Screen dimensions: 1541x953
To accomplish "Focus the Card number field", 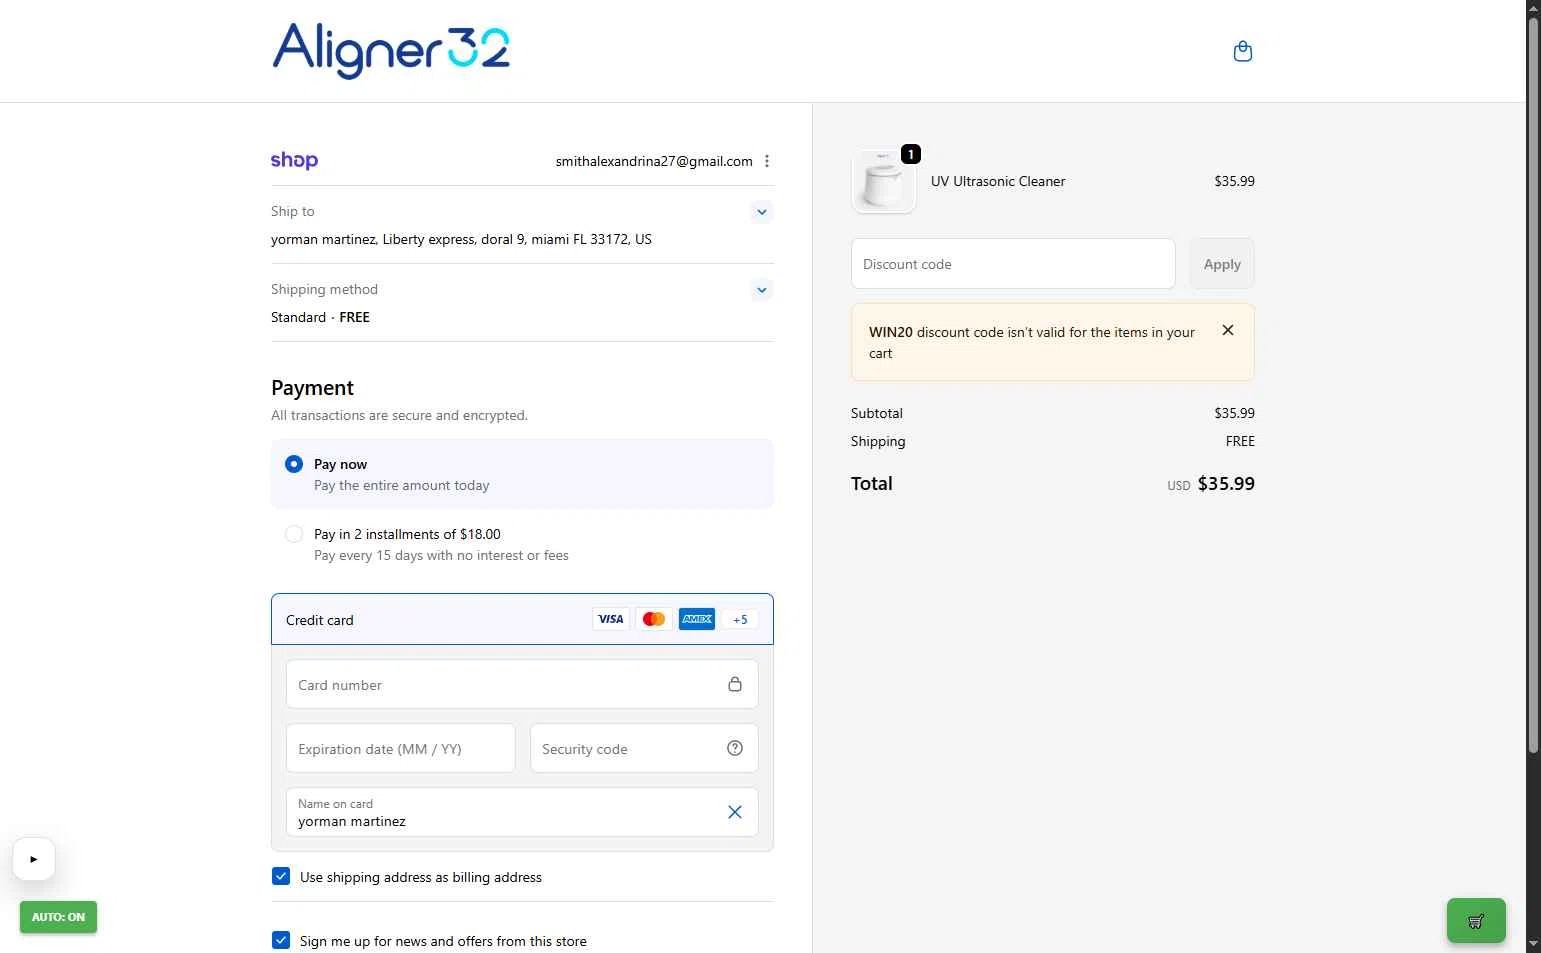I will pos(522,684).
